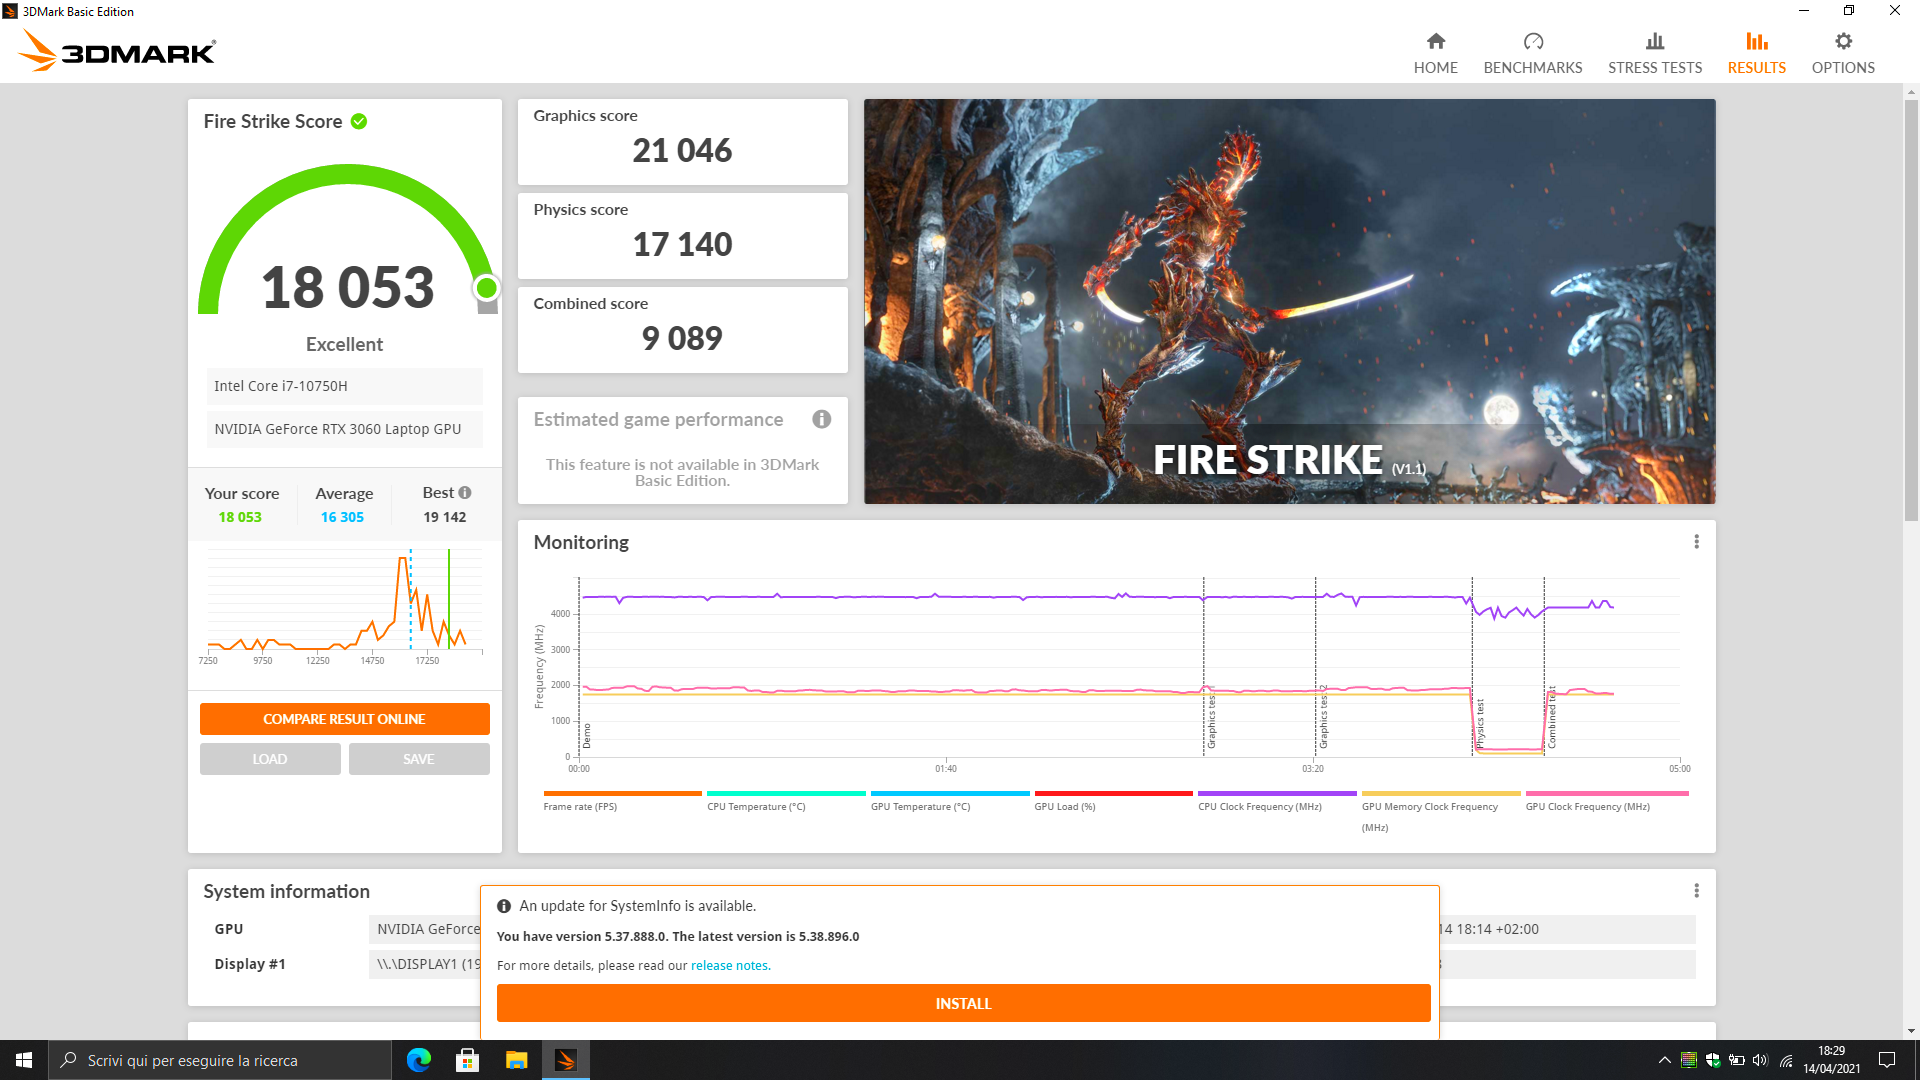
Task: Toggle the CPU Temperature legend
Action: pyautogui.click(x=786, y=801)
